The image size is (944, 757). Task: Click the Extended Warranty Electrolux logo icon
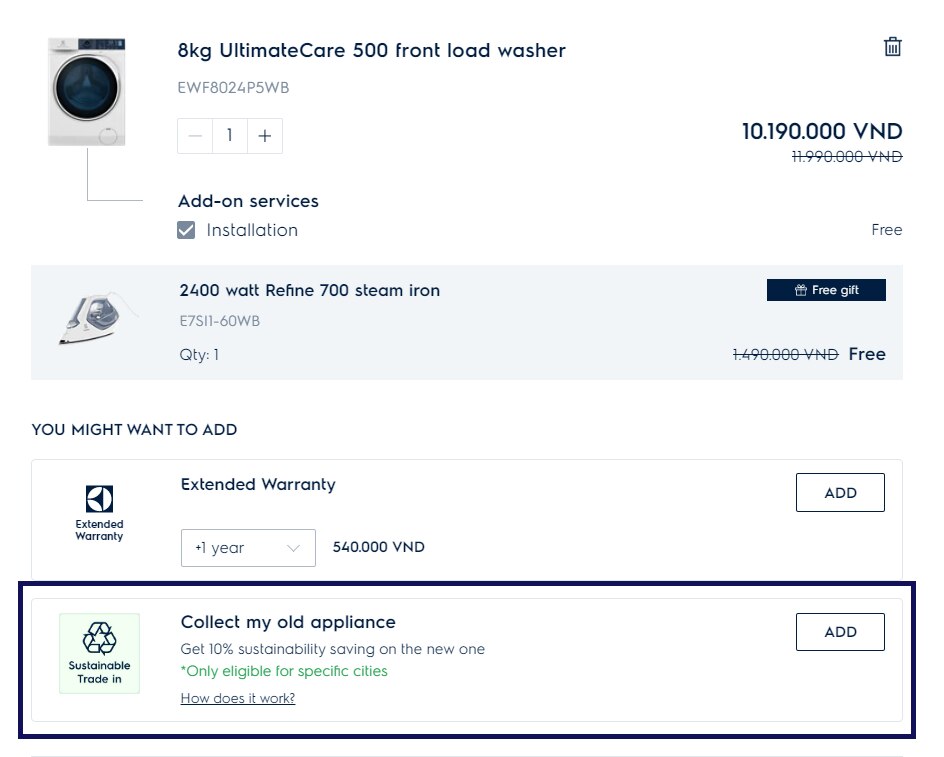coord(99,499)
